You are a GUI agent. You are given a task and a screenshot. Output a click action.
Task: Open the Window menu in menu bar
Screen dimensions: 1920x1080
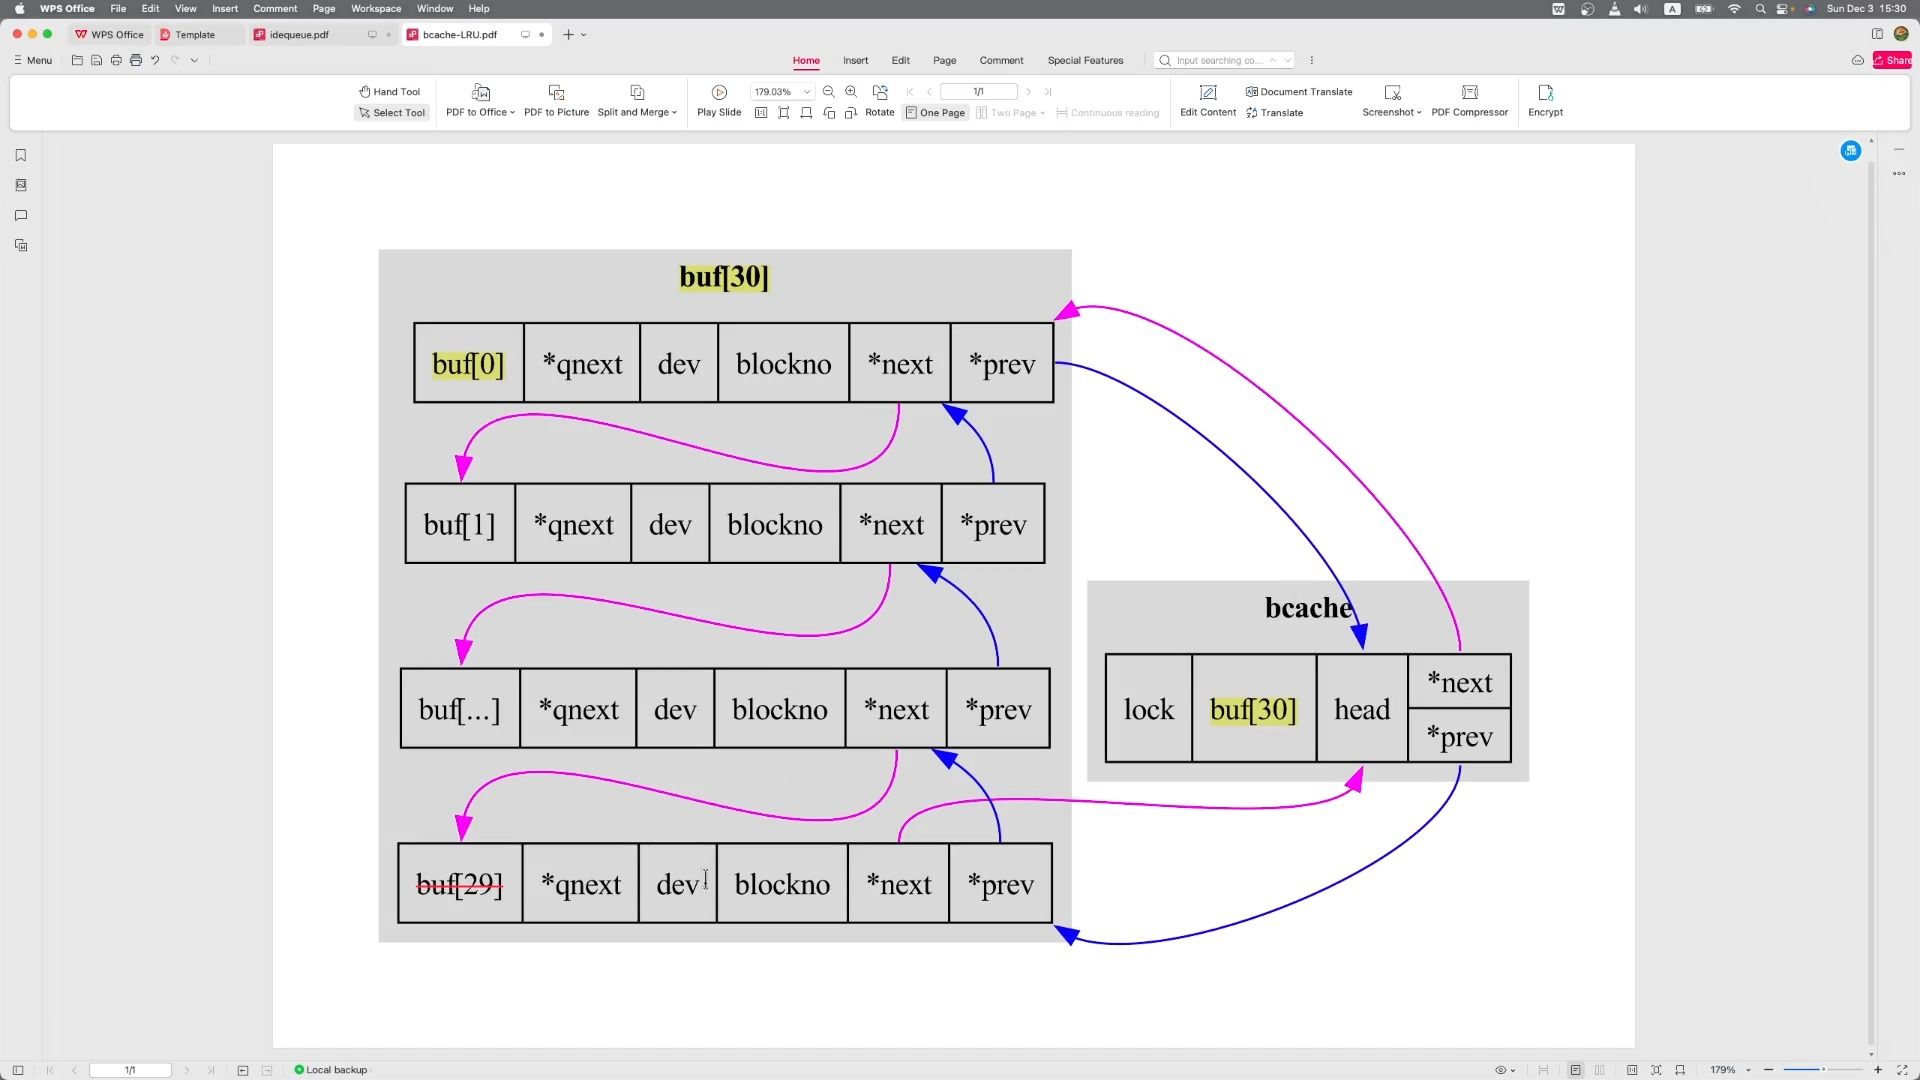pyautogui.click(x=435, y=8)
